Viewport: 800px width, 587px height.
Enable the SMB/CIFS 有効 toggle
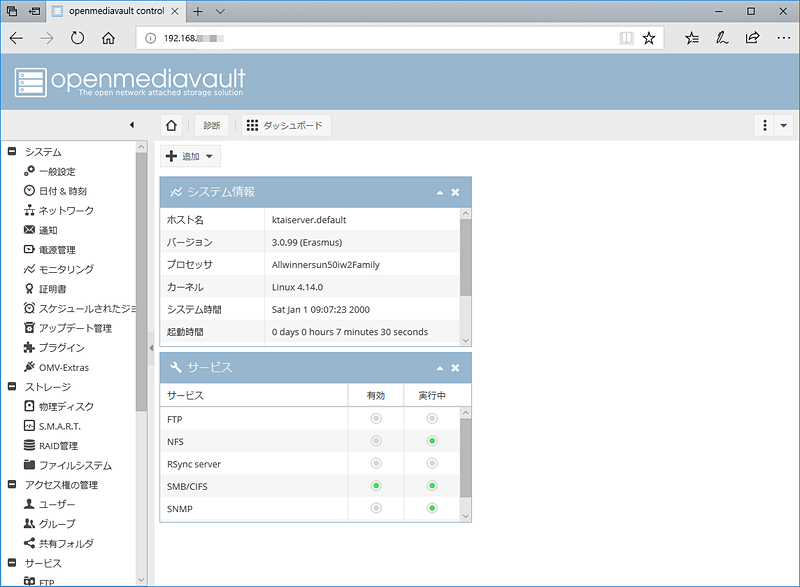[x=376, y=486]
